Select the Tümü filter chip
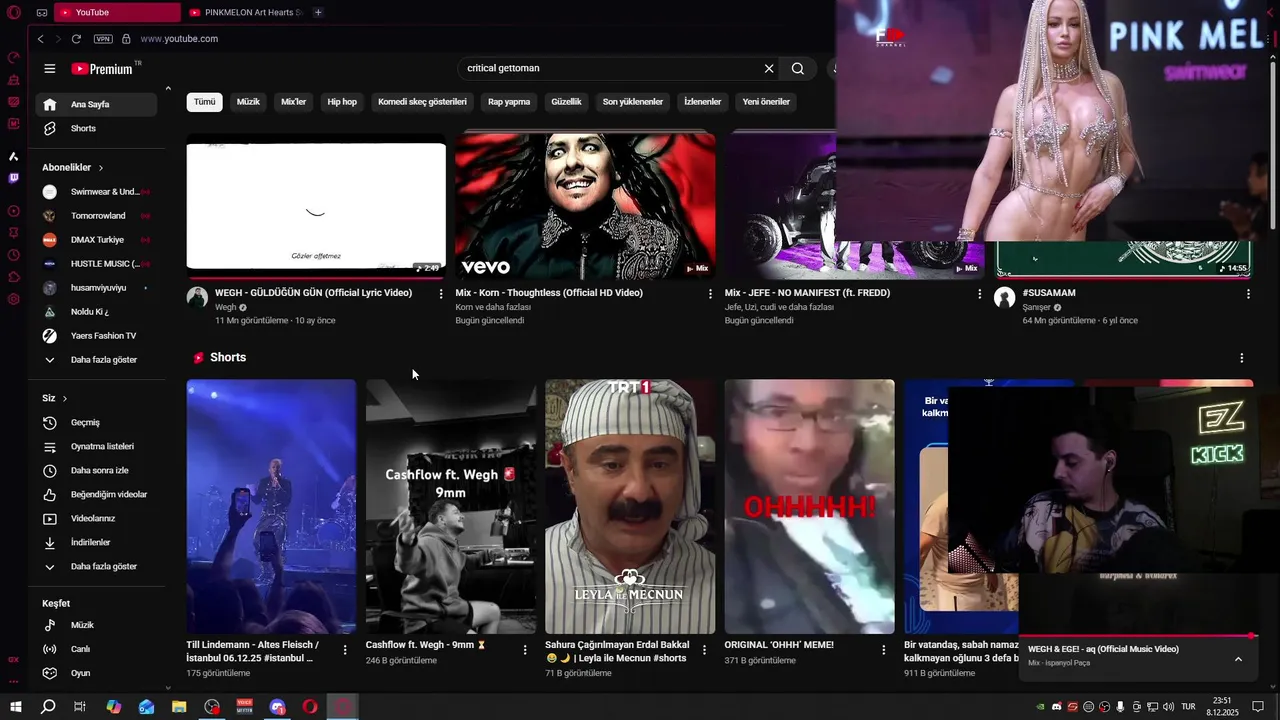The height and width of the screenshot is (720, 1280). coord(204,102)
